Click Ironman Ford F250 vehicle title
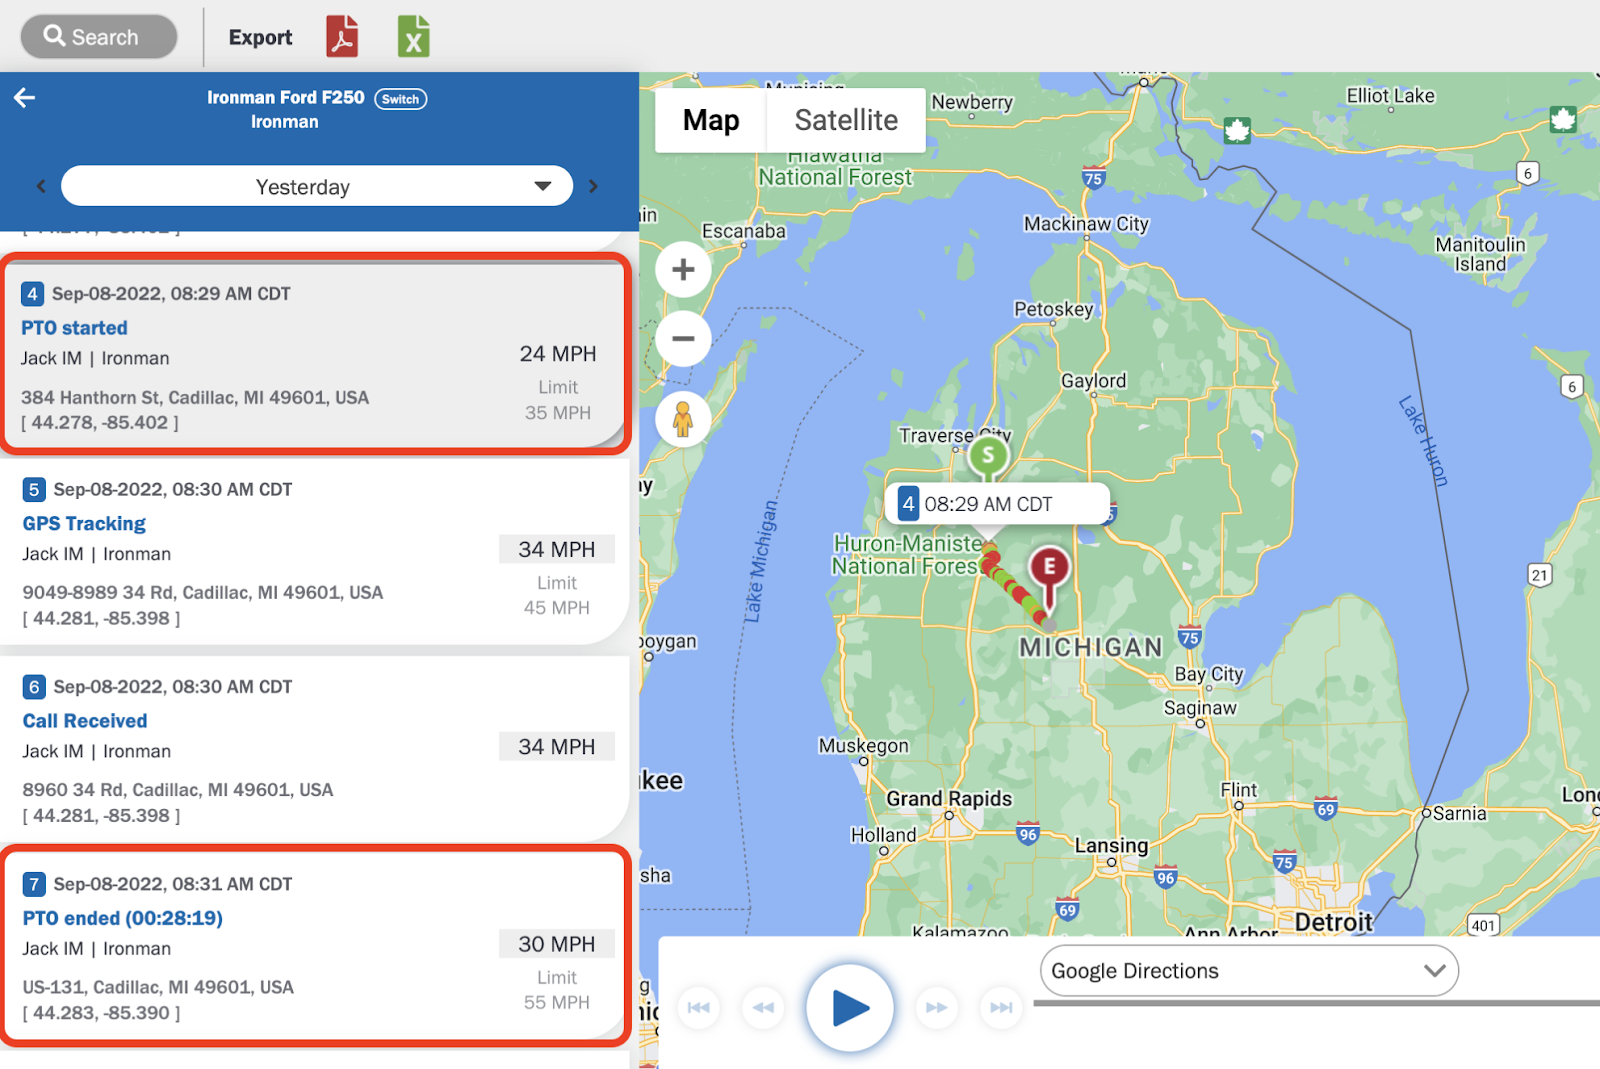Viewport: 1600px width, 1069px height. (x=286, y=97)
